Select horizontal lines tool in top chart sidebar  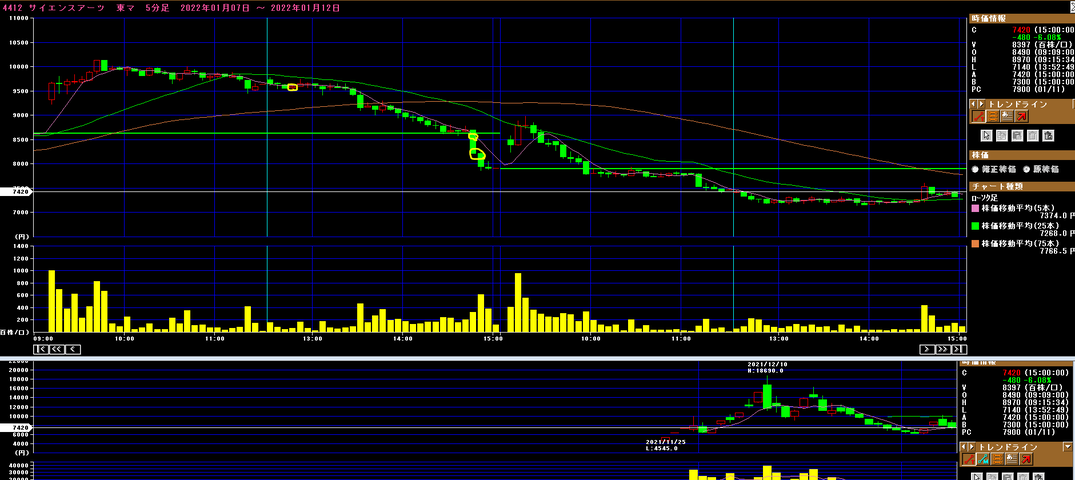(993, 116)
